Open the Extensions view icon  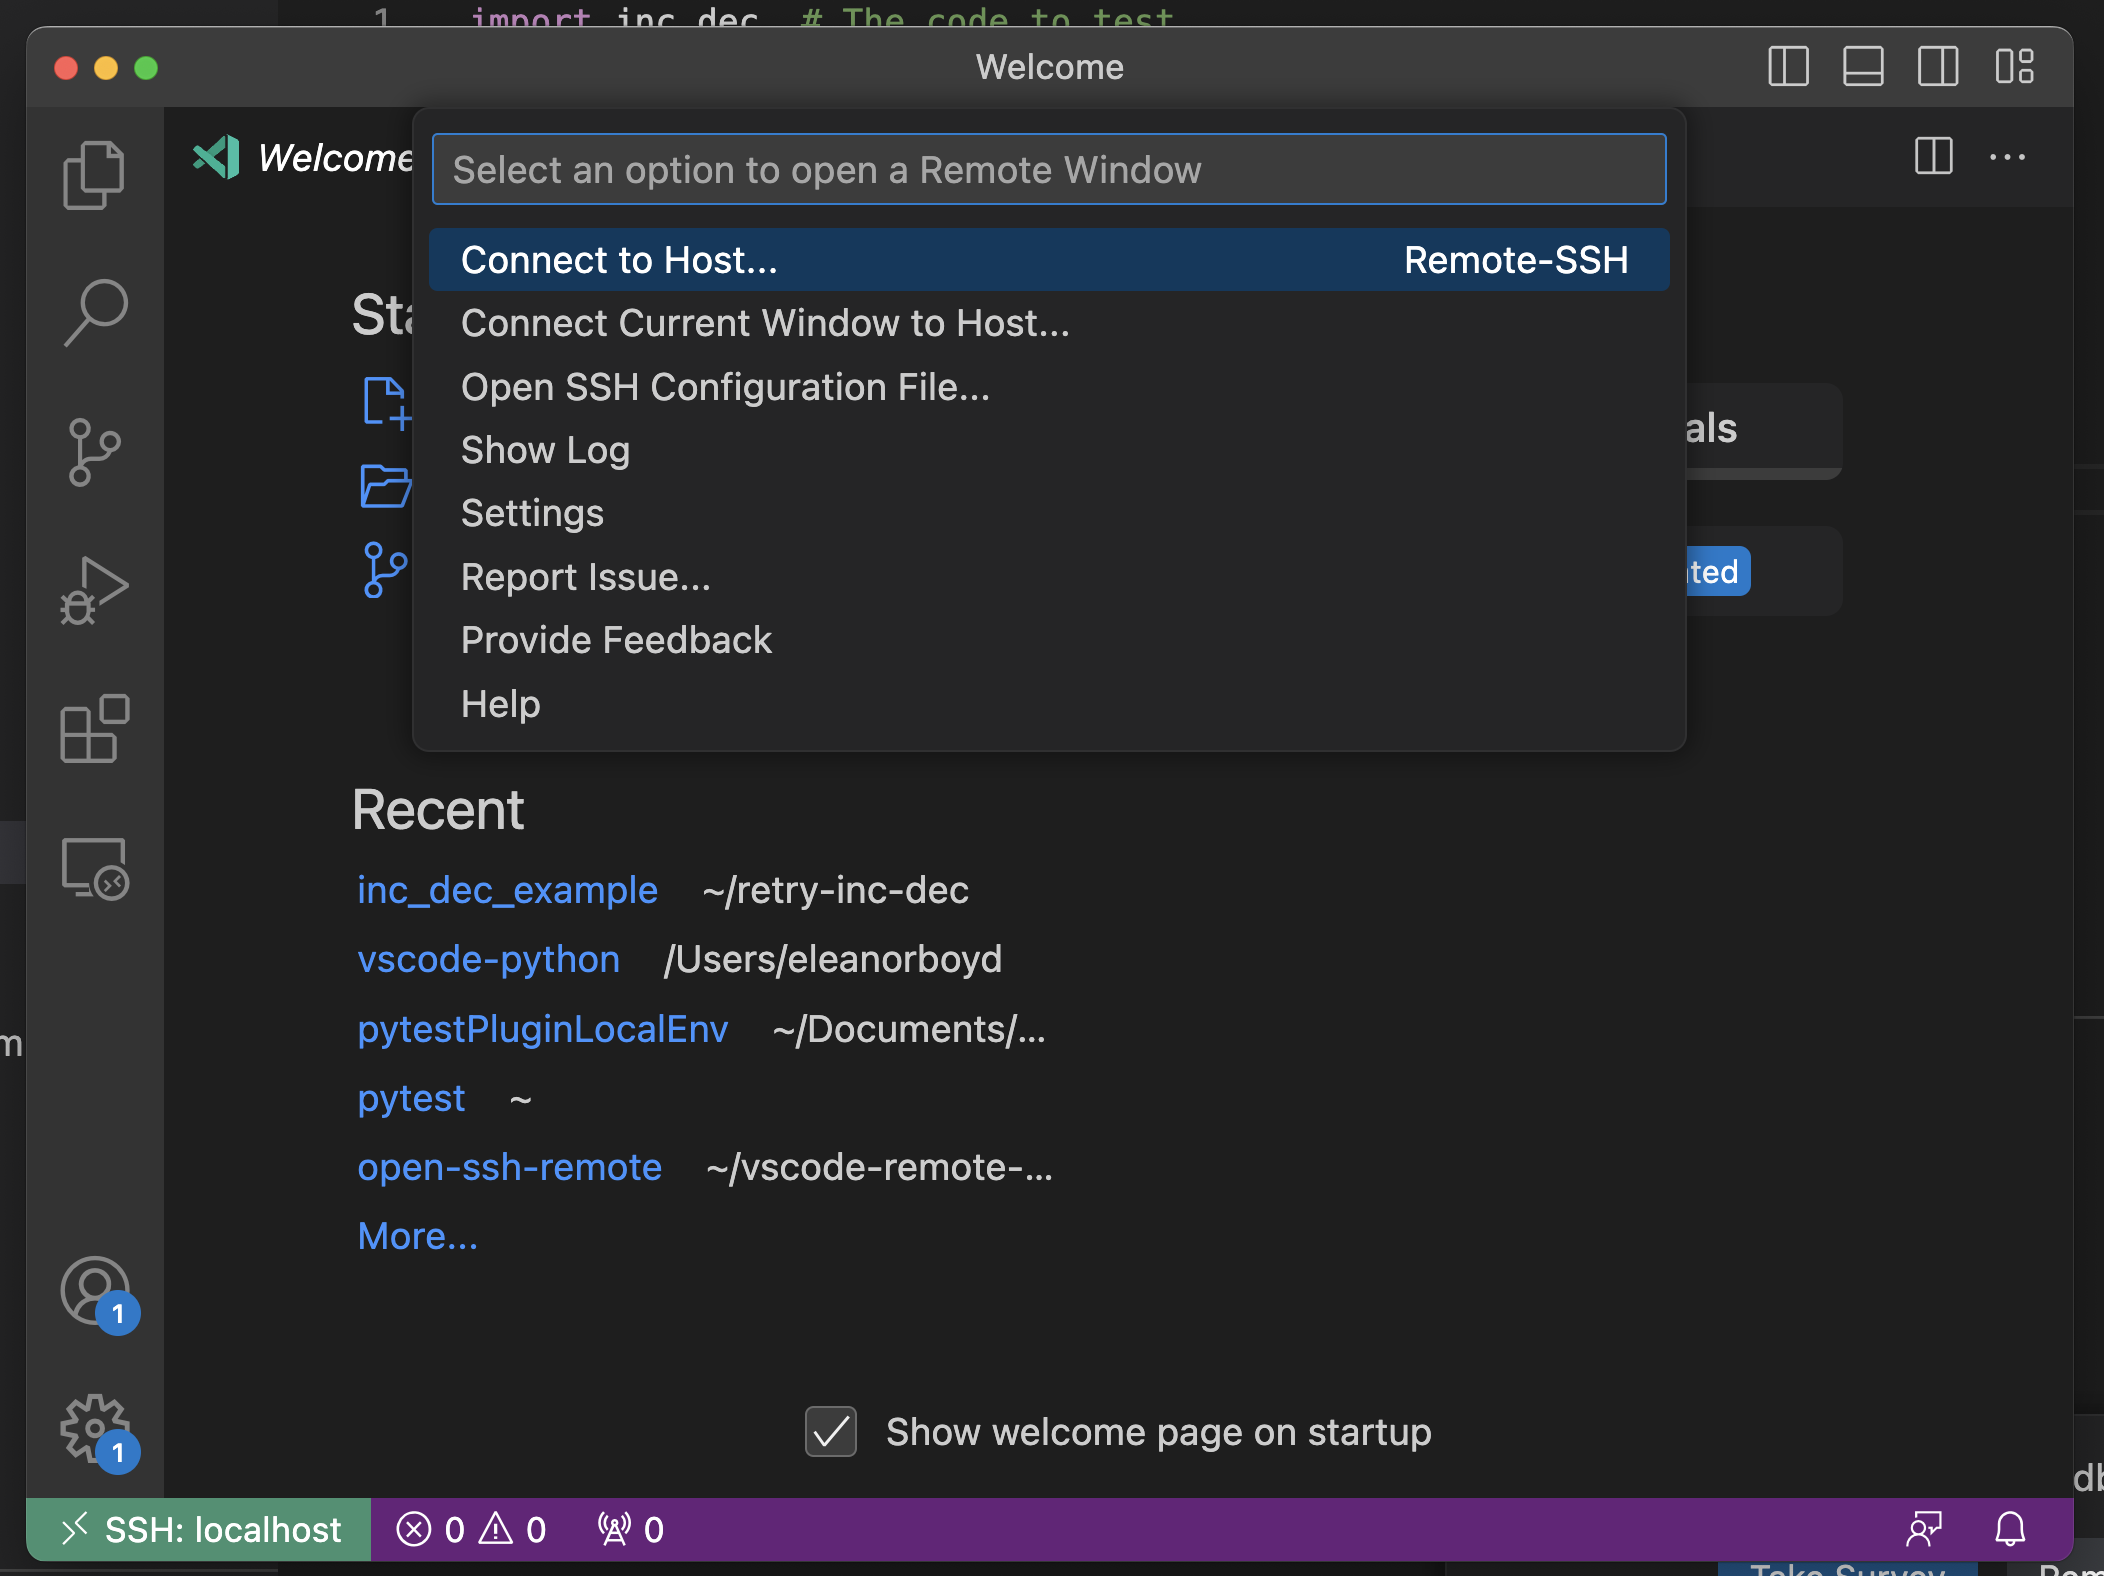pos(95,729)
